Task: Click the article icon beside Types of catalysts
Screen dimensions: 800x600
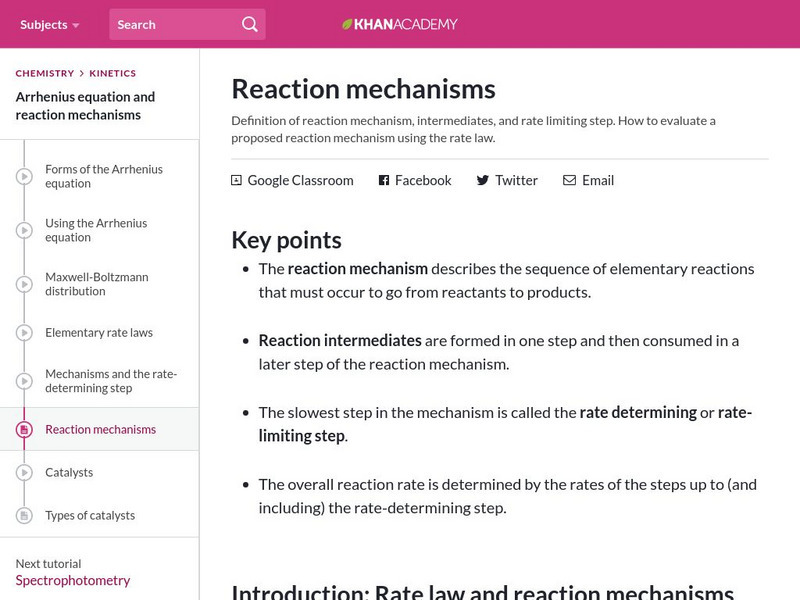Action: coord(23,515)
